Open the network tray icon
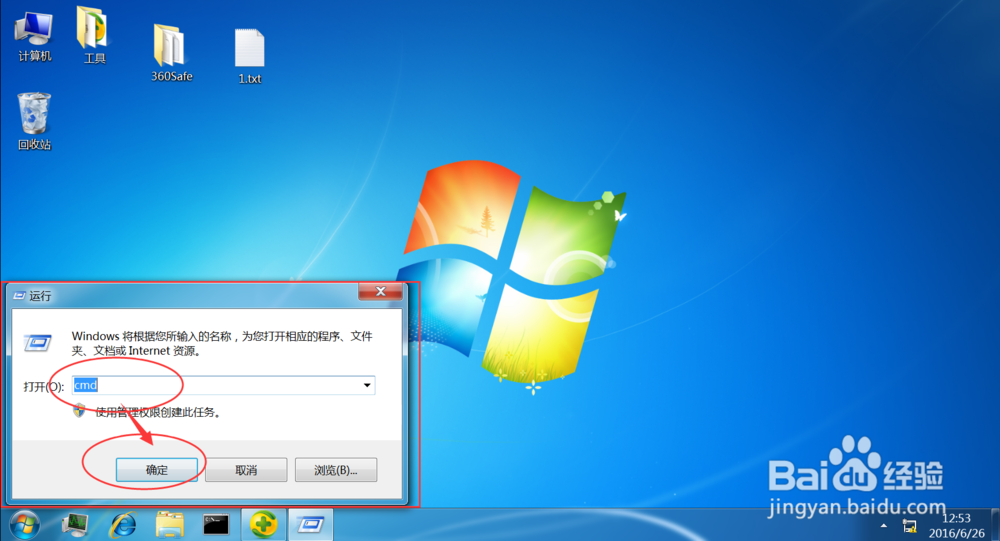 (909, 526)
